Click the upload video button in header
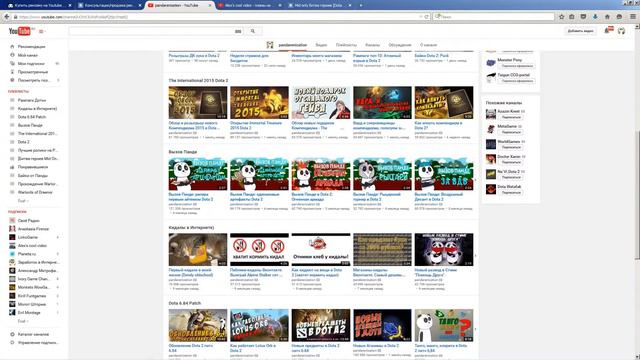Viewport: 640px width, 360px height. 580,31
